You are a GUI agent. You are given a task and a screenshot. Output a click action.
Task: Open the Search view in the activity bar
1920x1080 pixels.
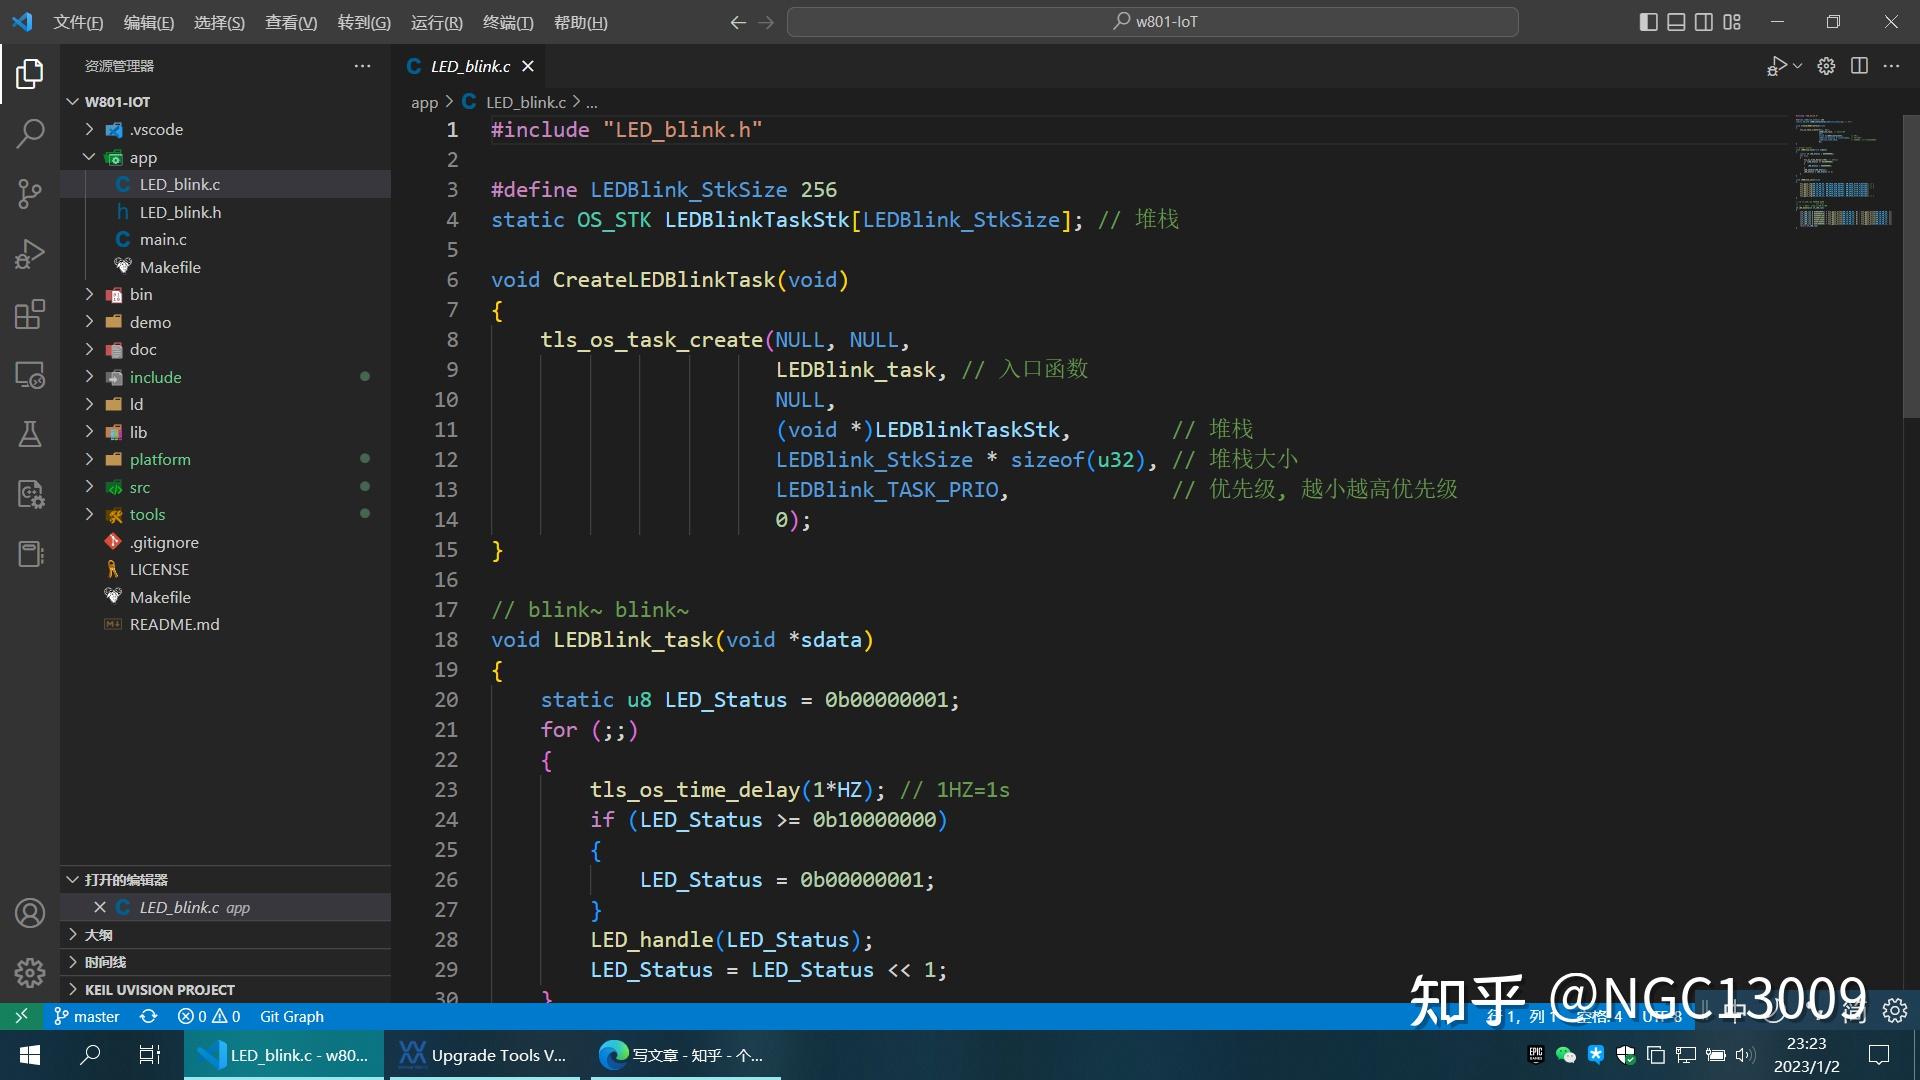(30, 133)
